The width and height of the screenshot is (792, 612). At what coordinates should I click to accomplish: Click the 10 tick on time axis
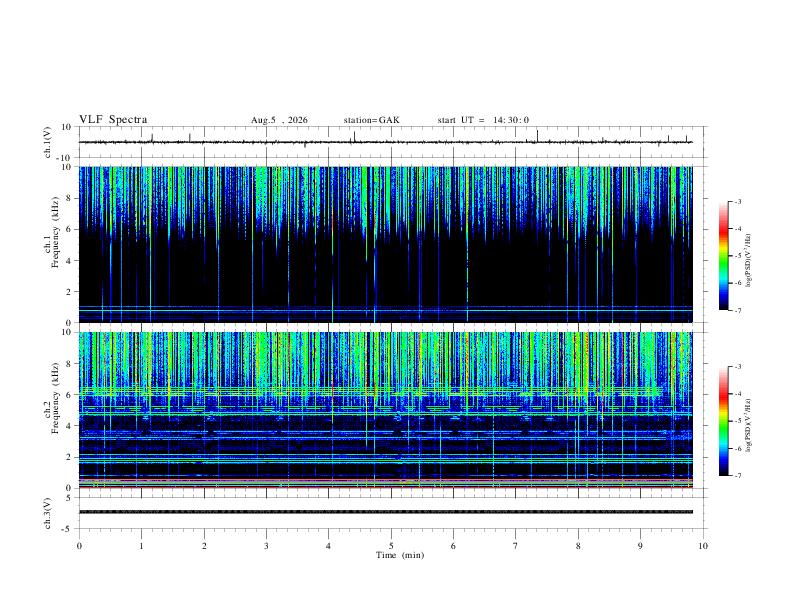click(x=703, y=546)
